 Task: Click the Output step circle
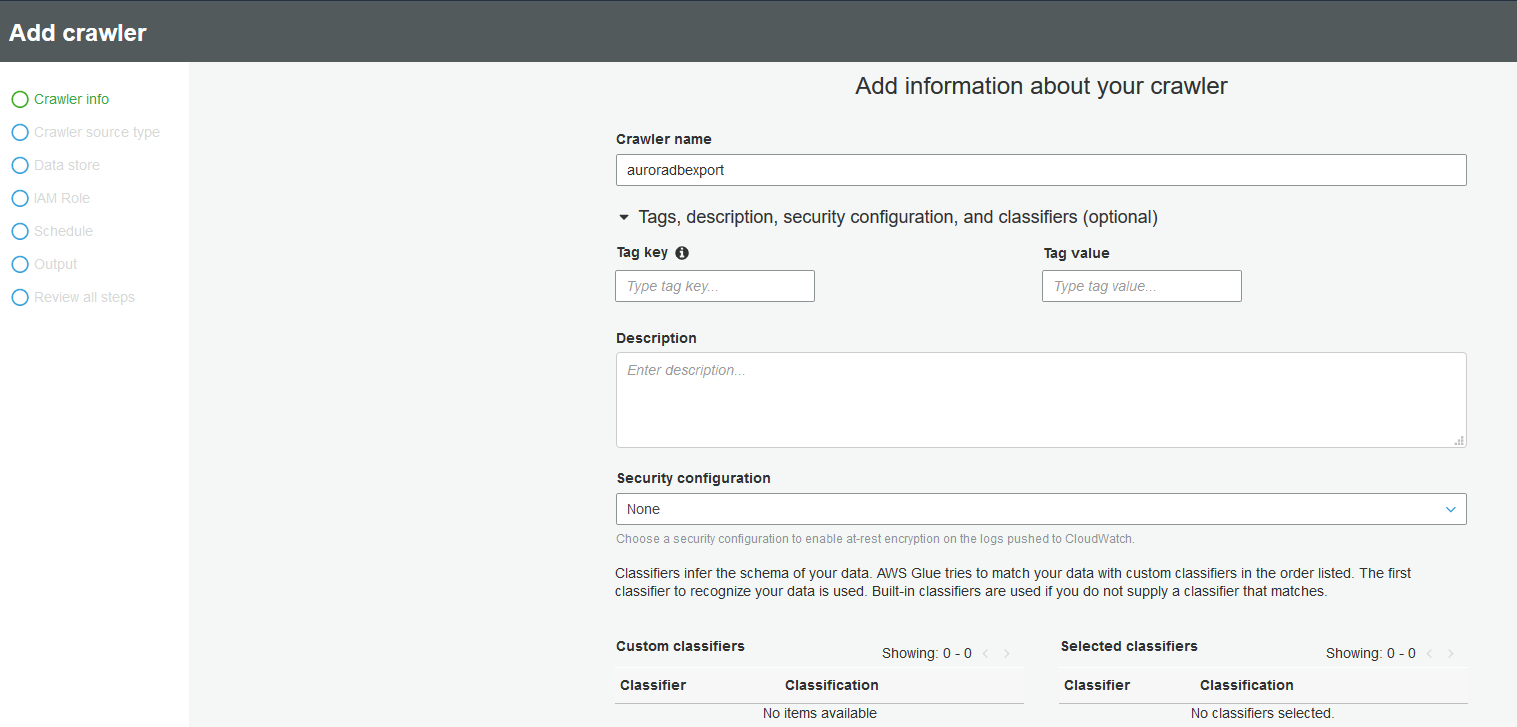tap(20, 264)
